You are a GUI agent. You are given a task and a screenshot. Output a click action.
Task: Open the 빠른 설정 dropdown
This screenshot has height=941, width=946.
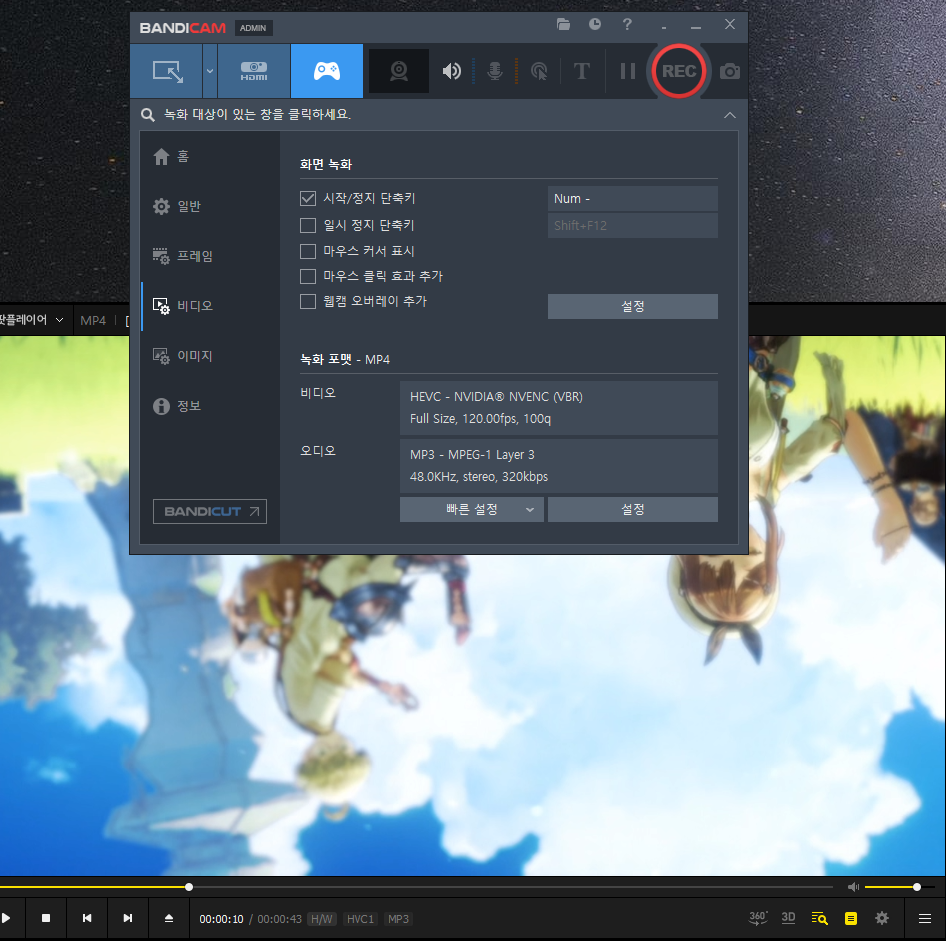point(472,510)
